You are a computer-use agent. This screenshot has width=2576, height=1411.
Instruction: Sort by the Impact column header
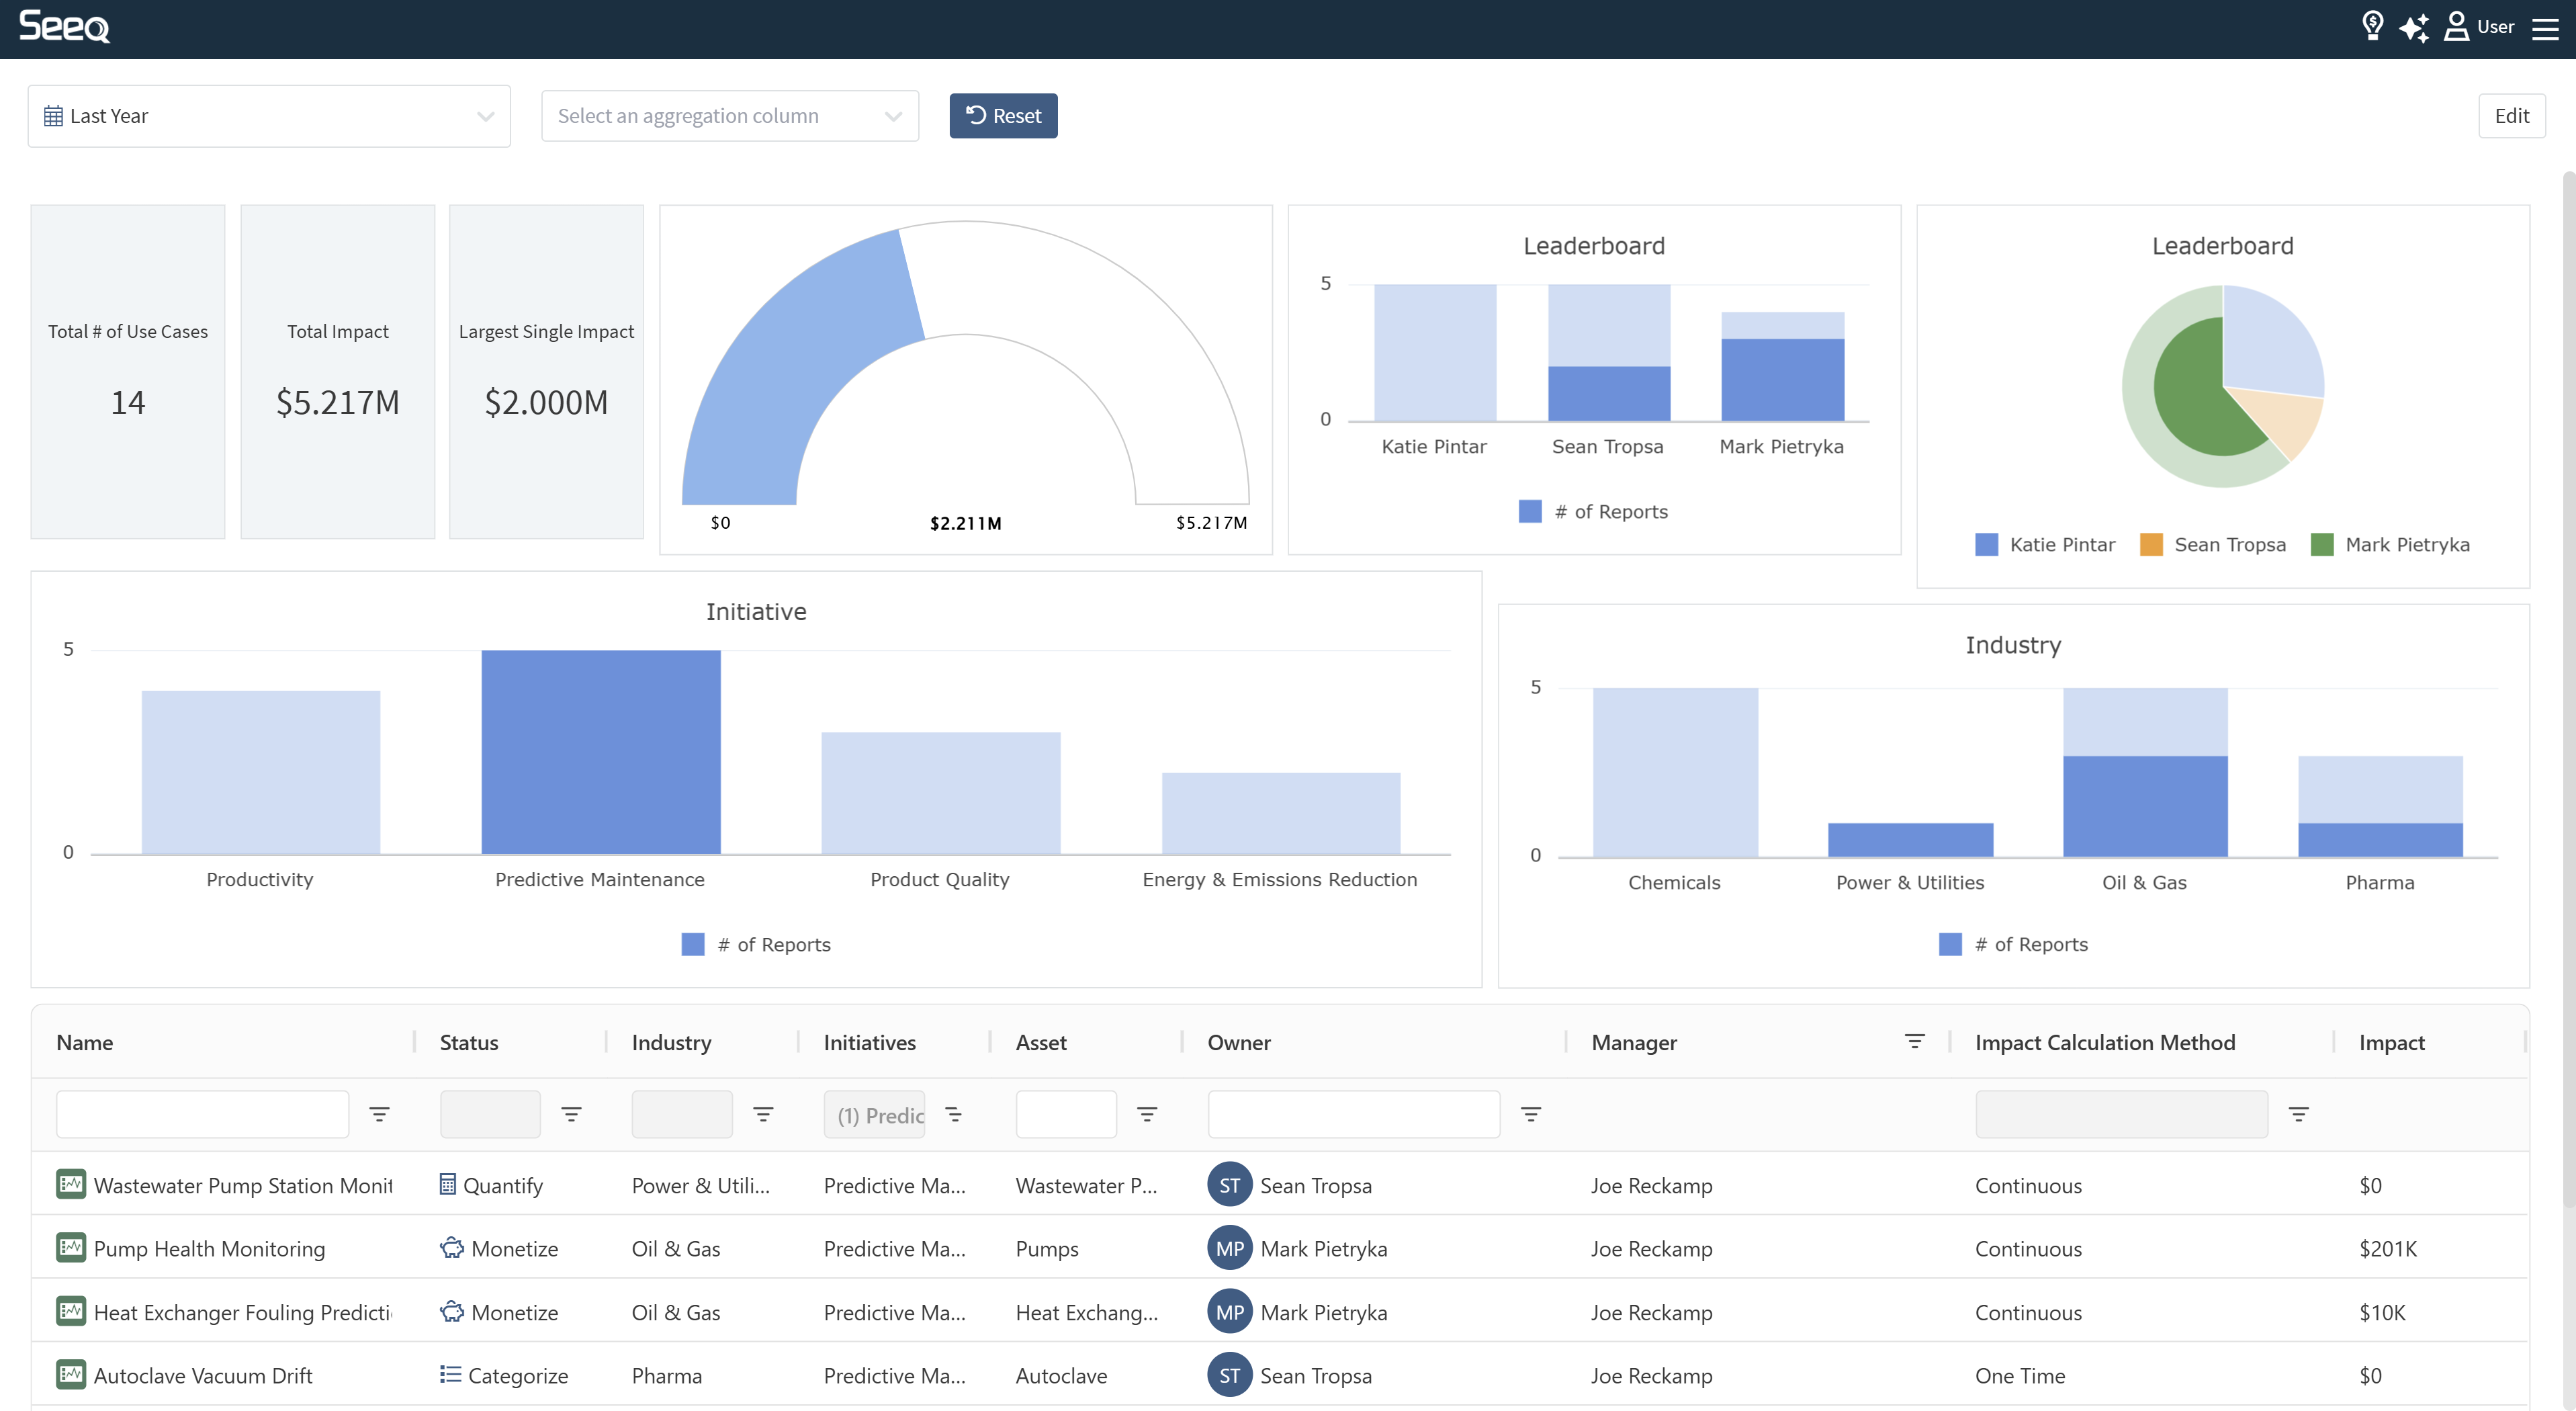pyautogui.click(x=2391, y=1043)
